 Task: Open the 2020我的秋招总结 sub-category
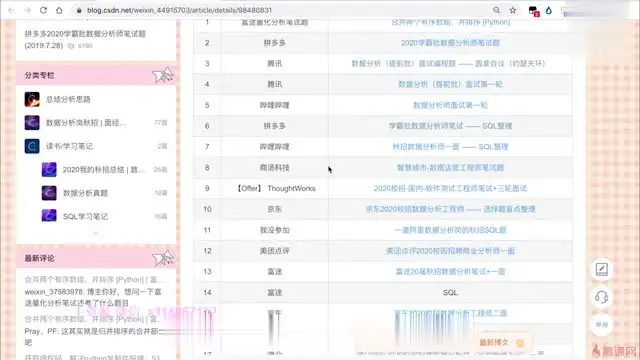104,169
